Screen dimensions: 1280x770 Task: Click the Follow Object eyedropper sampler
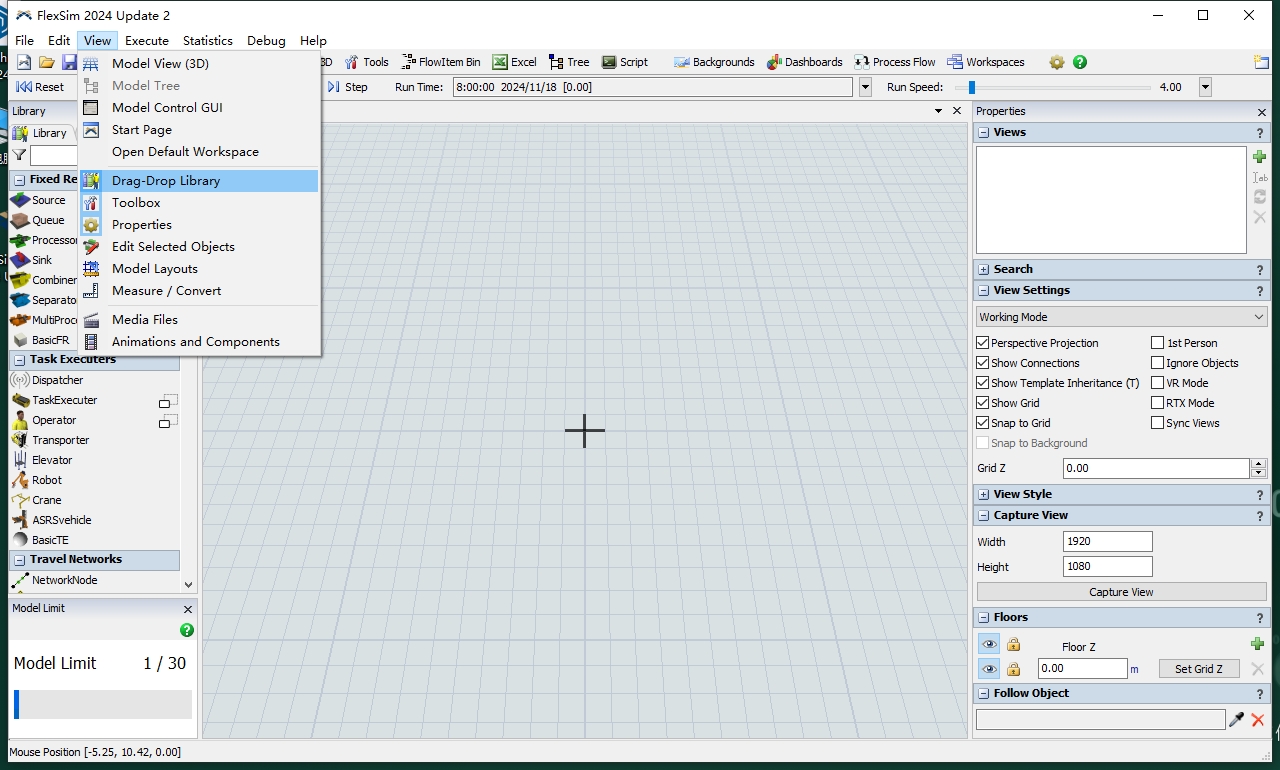[x=1237, y=719]
